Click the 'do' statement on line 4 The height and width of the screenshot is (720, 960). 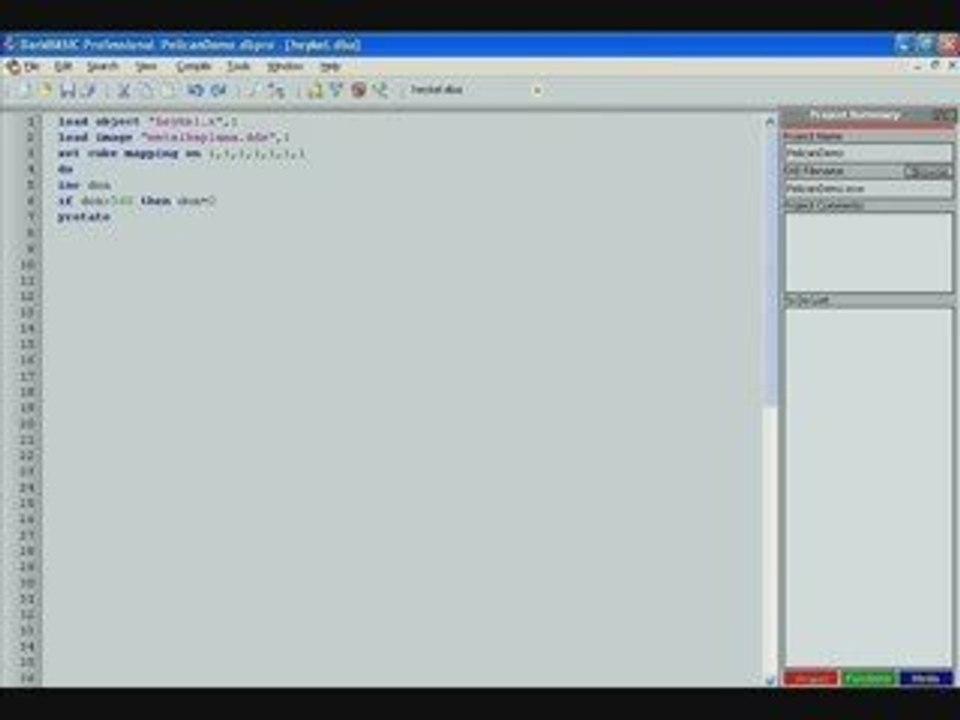66,169
